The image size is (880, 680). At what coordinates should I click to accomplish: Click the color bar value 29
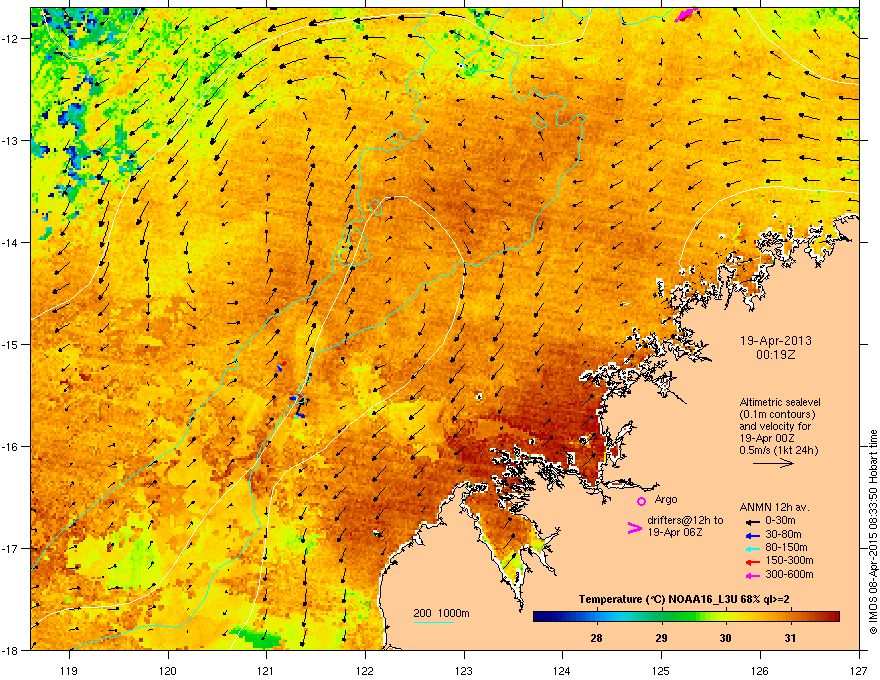661,638
